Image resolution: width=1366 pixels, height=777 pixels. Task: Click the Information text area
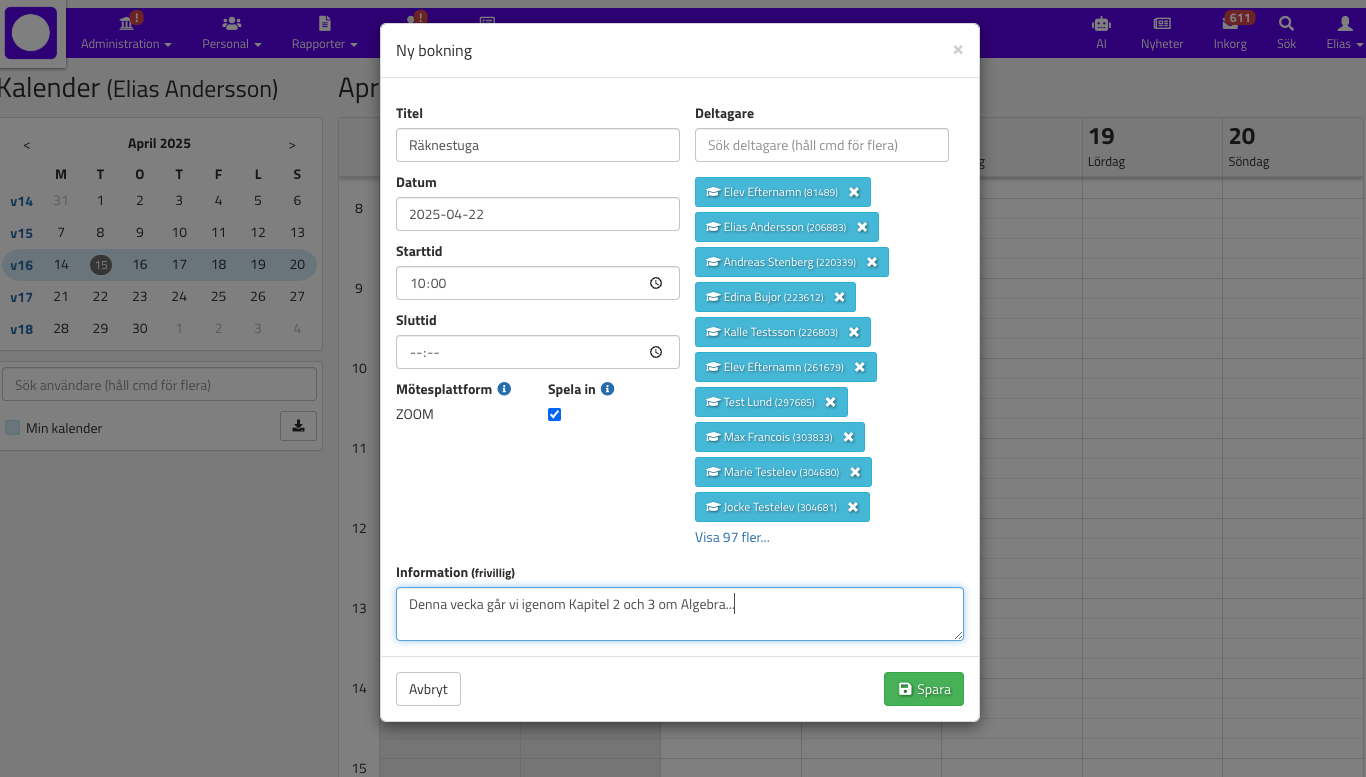(680, 614)
